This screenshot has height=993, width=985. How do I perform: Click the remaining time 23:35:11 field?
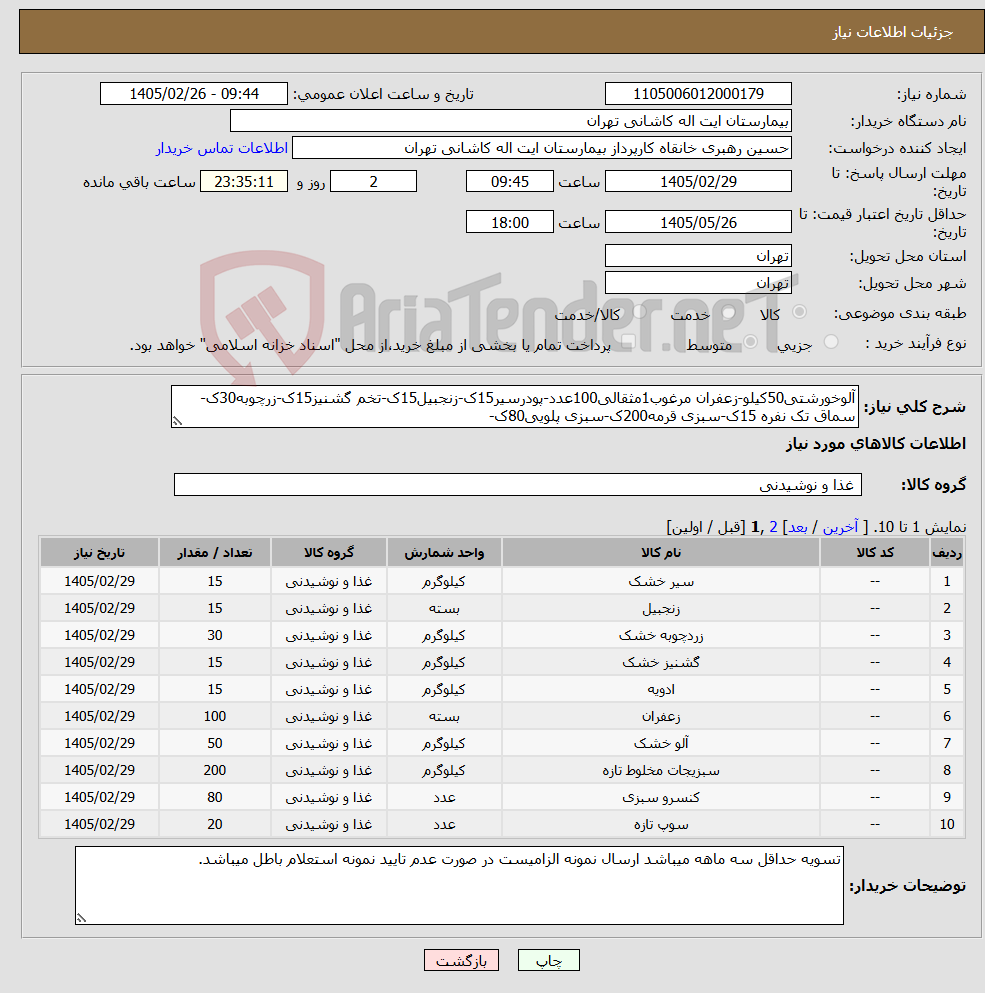(244, 181)
